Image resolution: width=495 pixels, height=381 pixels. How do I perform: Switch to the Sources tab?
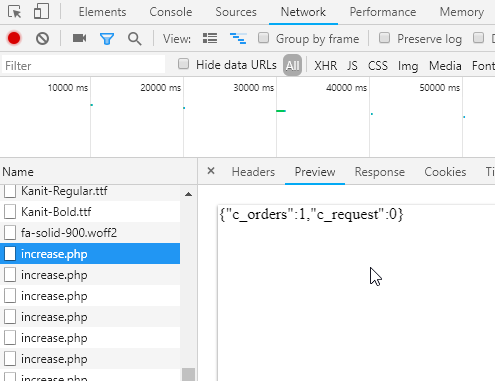(236, 12)
